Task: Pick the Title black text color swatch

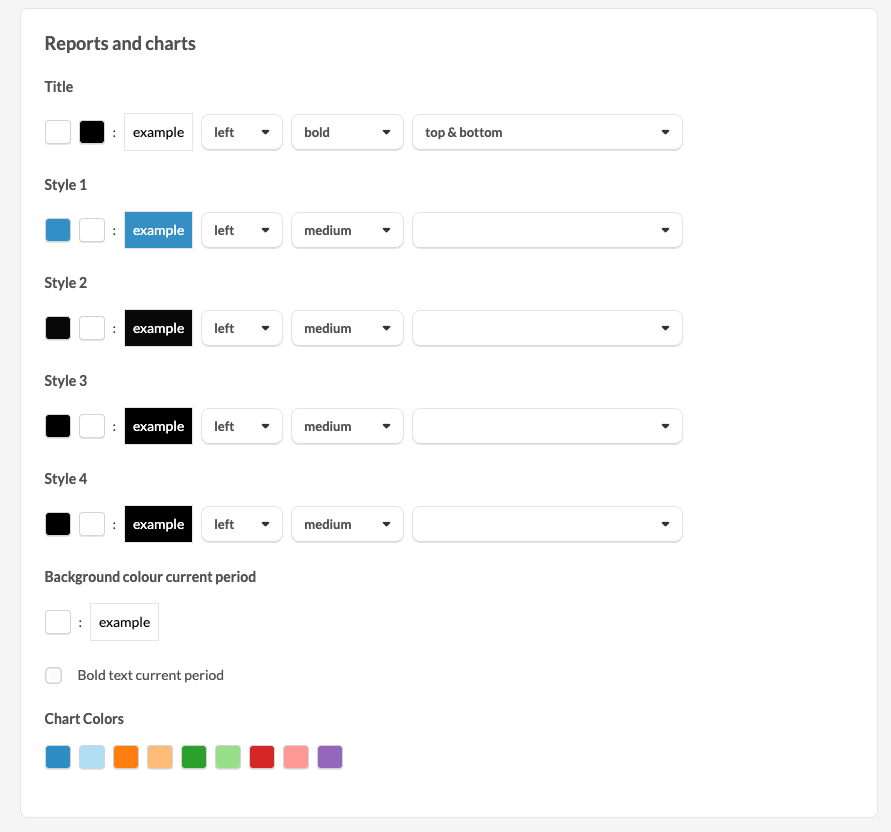Action: [x=92, y=132]
